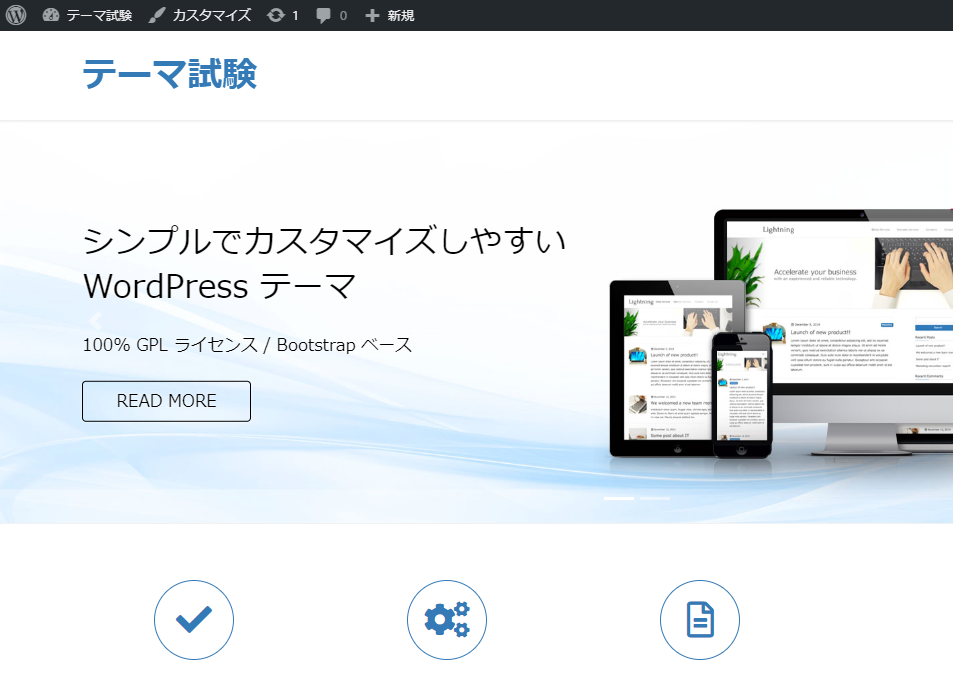The image size is (953, 673).
Task: Click the checkmark circle icon
Action: point(194,620)
